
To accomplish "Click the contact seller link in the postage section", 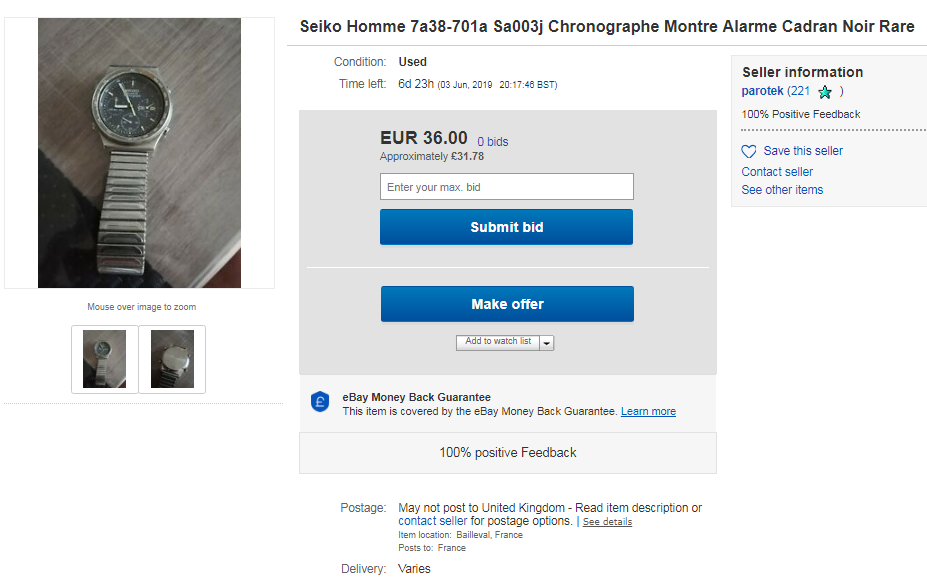I will [432, 521].
